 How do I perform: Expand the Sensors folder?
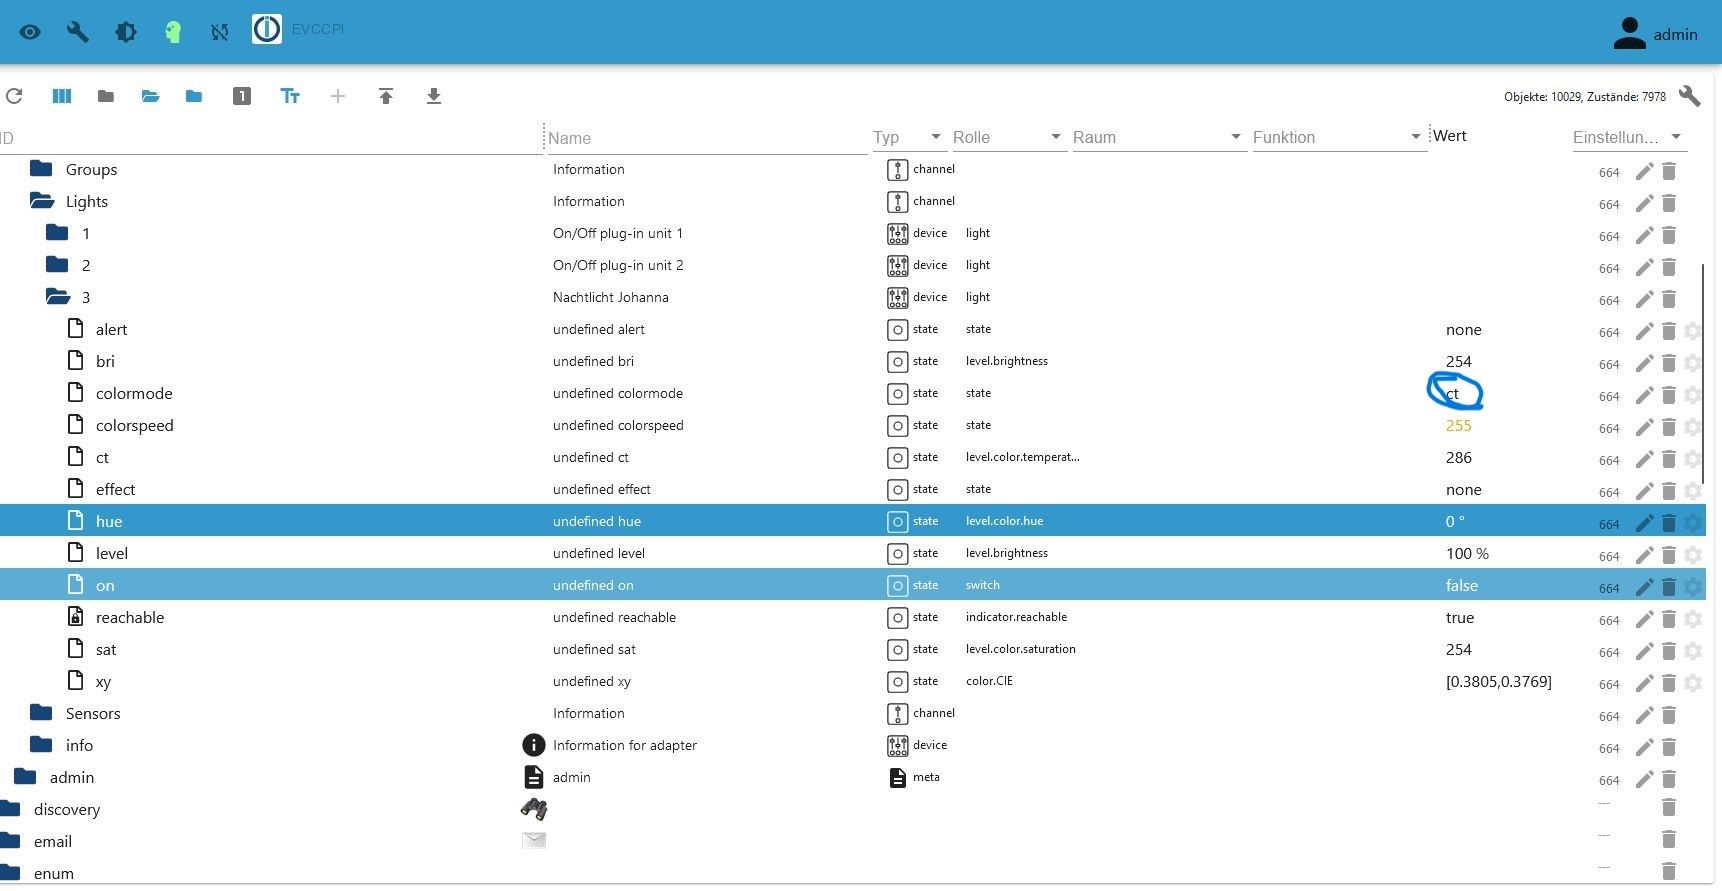click(x=42, y=713)
